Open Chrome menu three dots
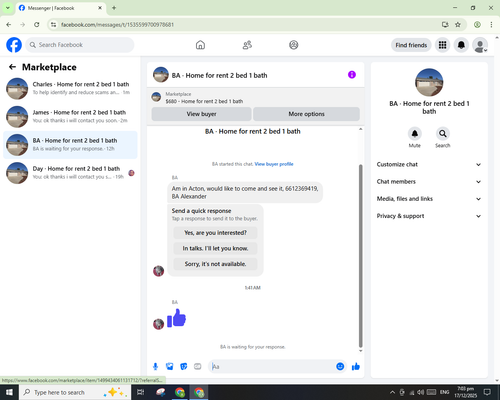The height and width of the screenshot is (400, 500). (x=491, y=25)
